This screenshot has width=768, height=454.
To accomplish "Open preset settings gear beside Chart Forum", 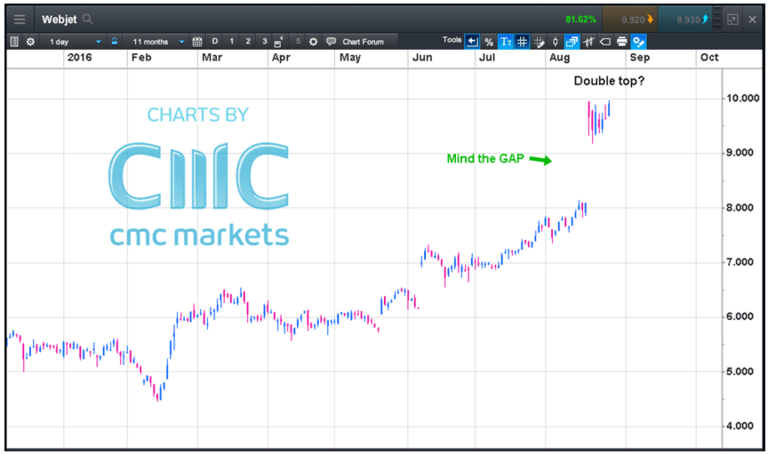I will coord(313,42).
